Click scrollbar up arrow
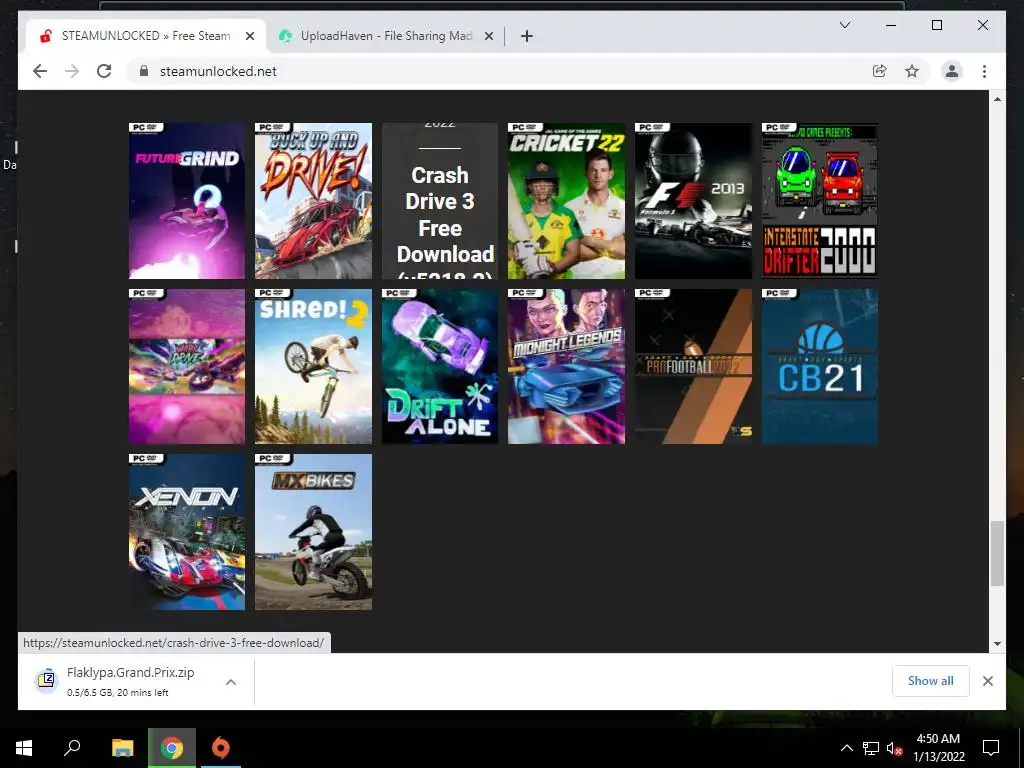Screen dimensions: 1024x768 (x=997, y=99)
